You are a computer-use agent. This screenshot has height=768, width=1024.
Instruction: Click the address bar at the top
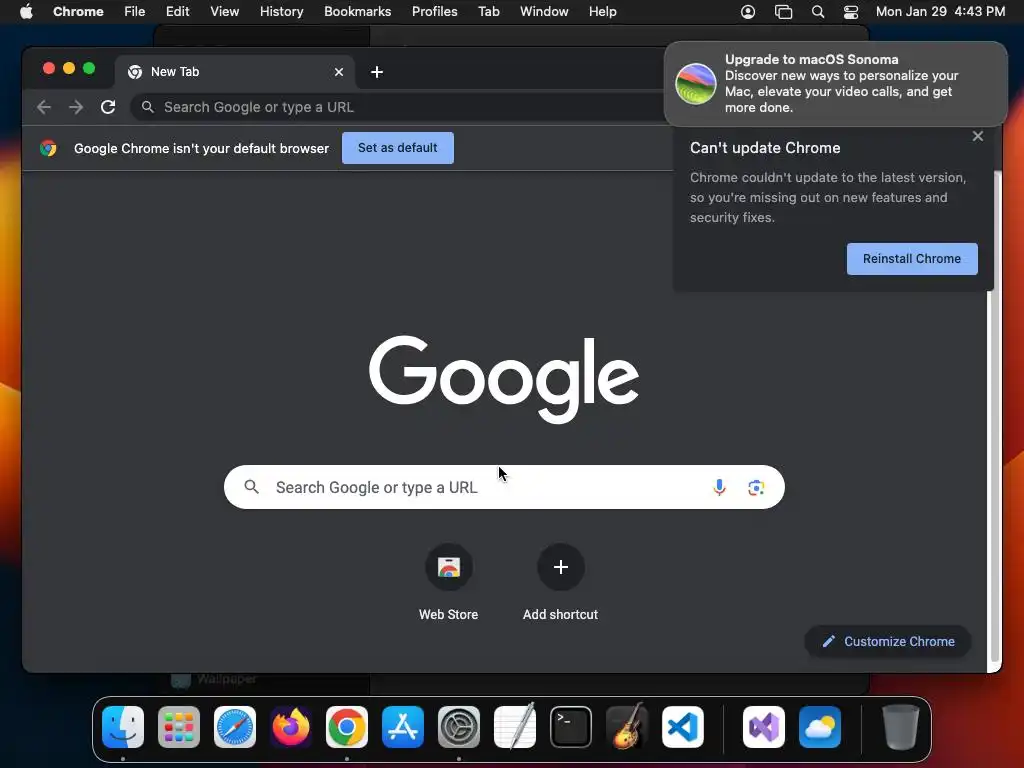pos(398,107)
